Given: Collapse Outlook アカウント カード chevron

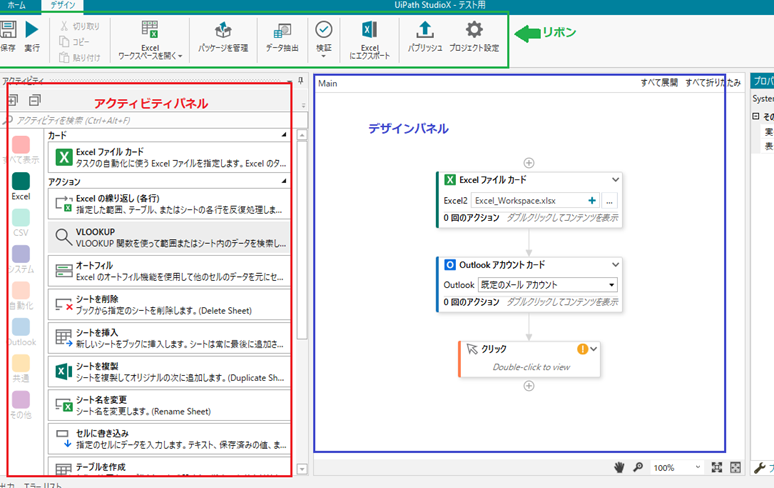Looking at the screenshot, I should coord(615,264).
